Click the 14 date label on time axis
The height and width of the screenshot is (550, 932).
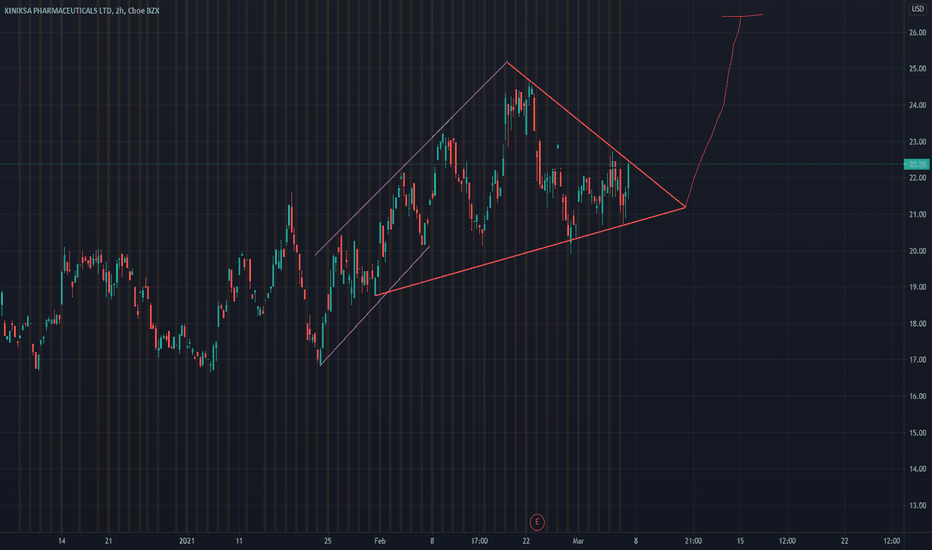[x=62, y=541]
